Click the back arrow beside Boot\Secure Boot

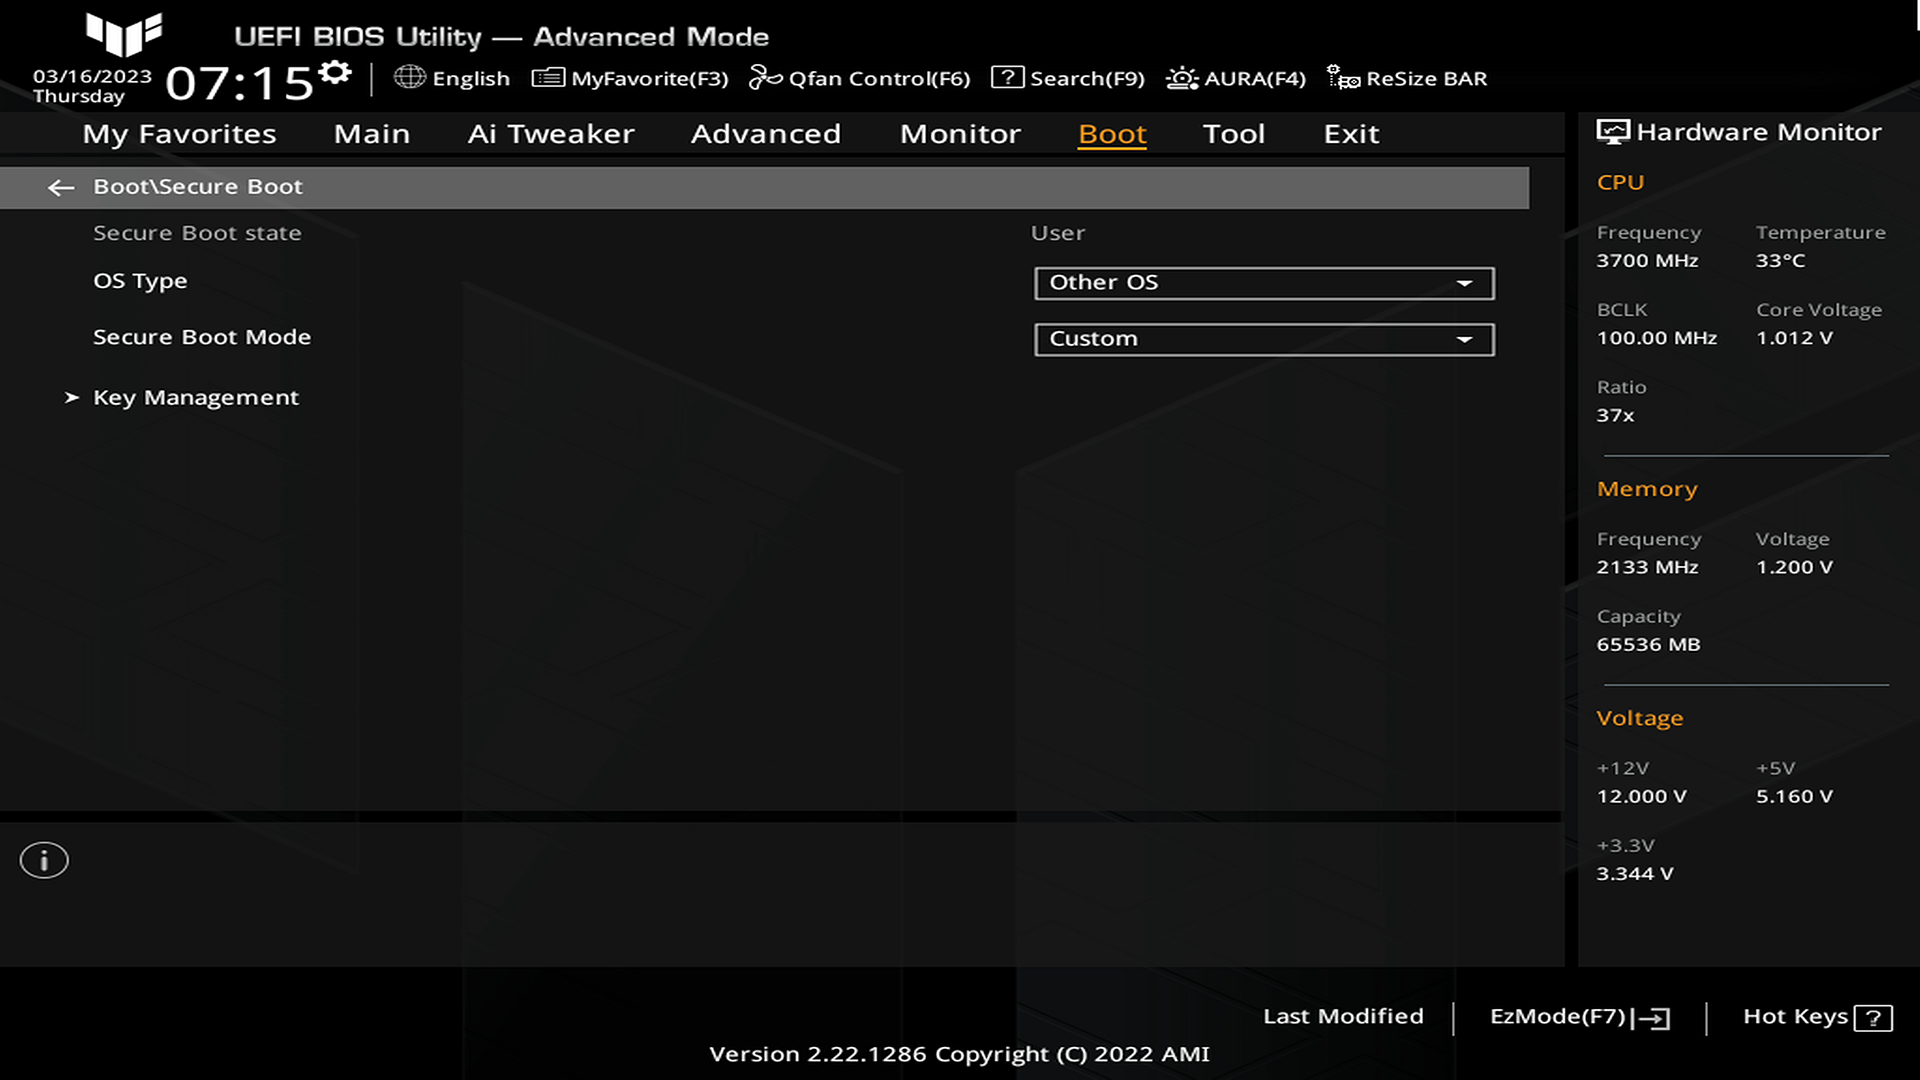click(61, 188)
